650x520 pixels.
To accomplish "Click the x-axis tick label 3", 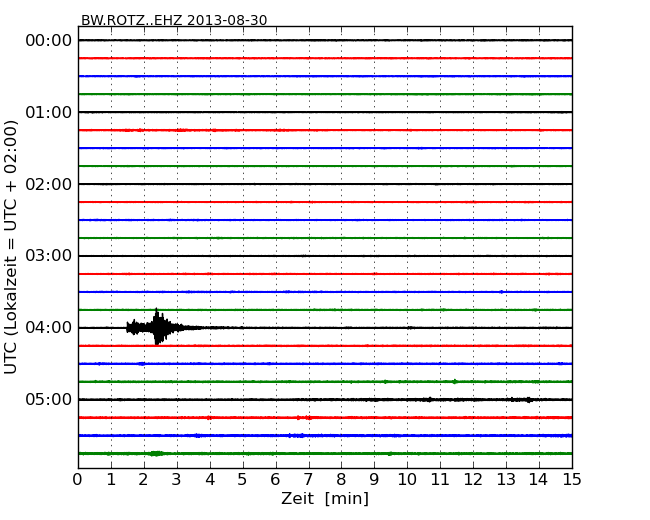I will tap(177, 480).
